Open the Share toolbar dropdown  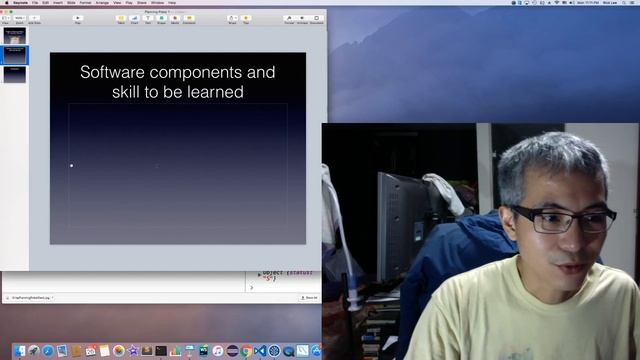(232, 19)
